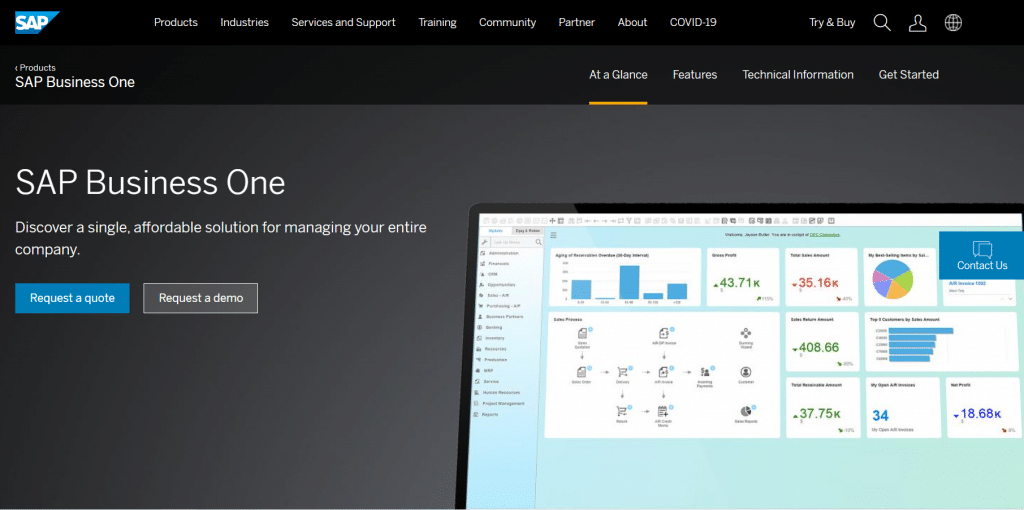The image size is (1024, 510).
Task: Switch to the Get Started tab
Action: [908, 74]
